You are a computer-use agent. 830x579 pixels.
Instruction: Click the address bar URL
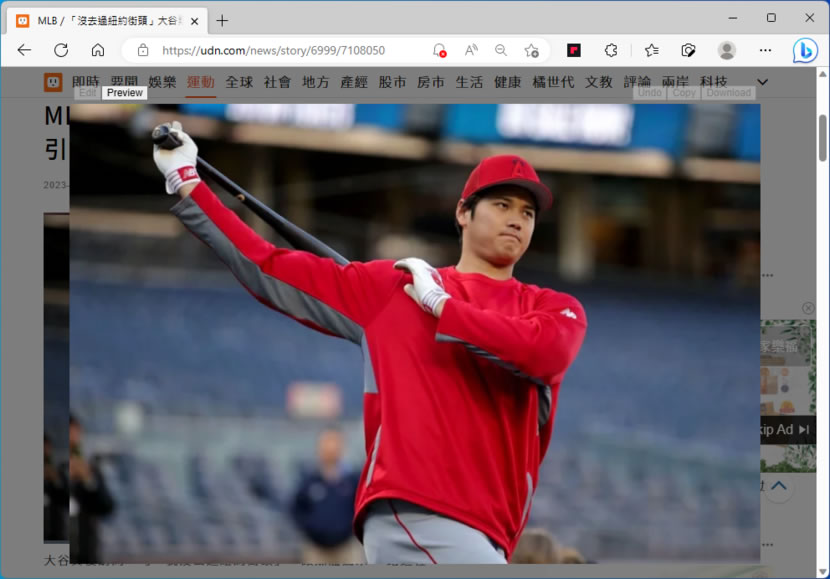point(273,50)
